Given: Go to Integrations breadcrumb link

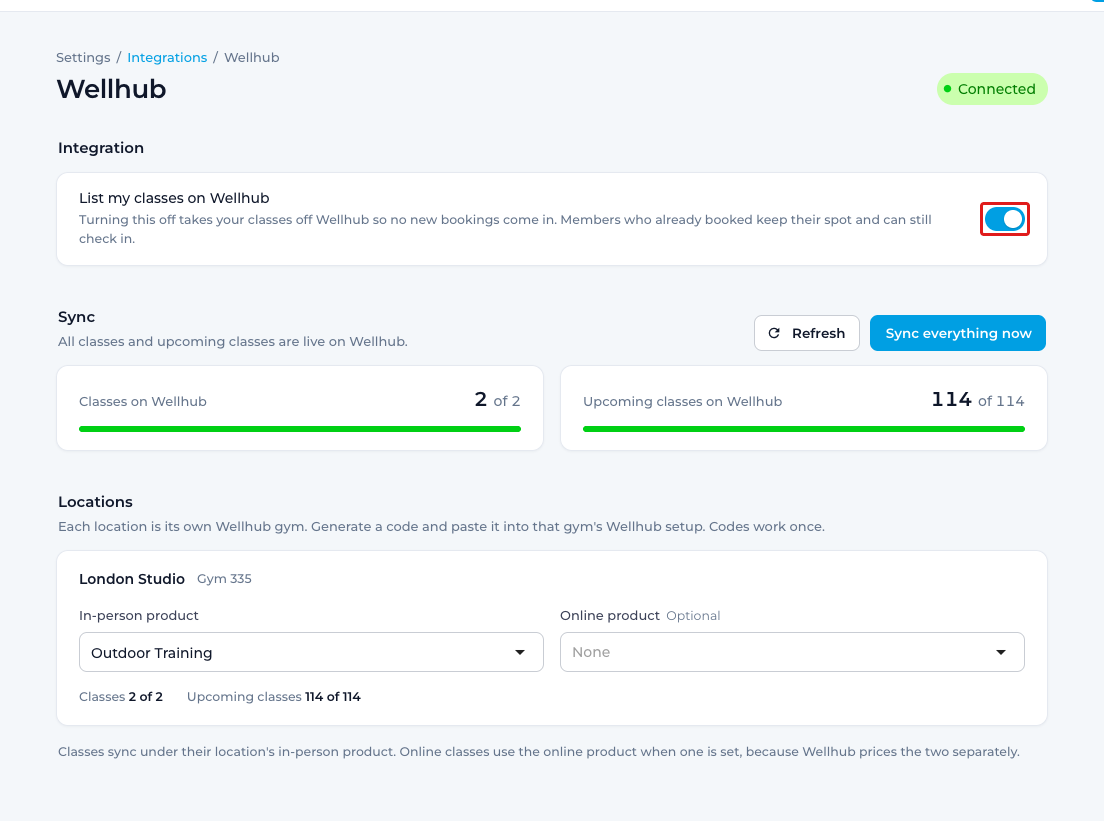Looking at the screenshot, I should 167,58.
